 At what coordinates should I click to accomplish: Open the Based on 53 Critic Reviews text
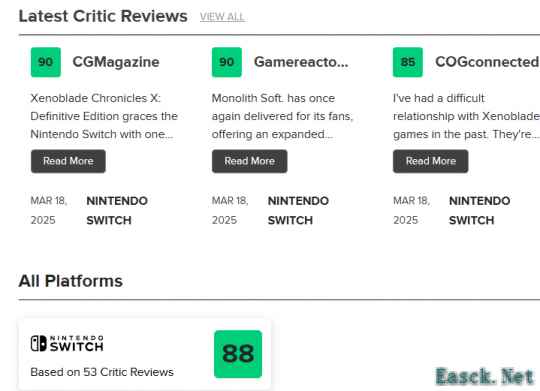(102, 372)
